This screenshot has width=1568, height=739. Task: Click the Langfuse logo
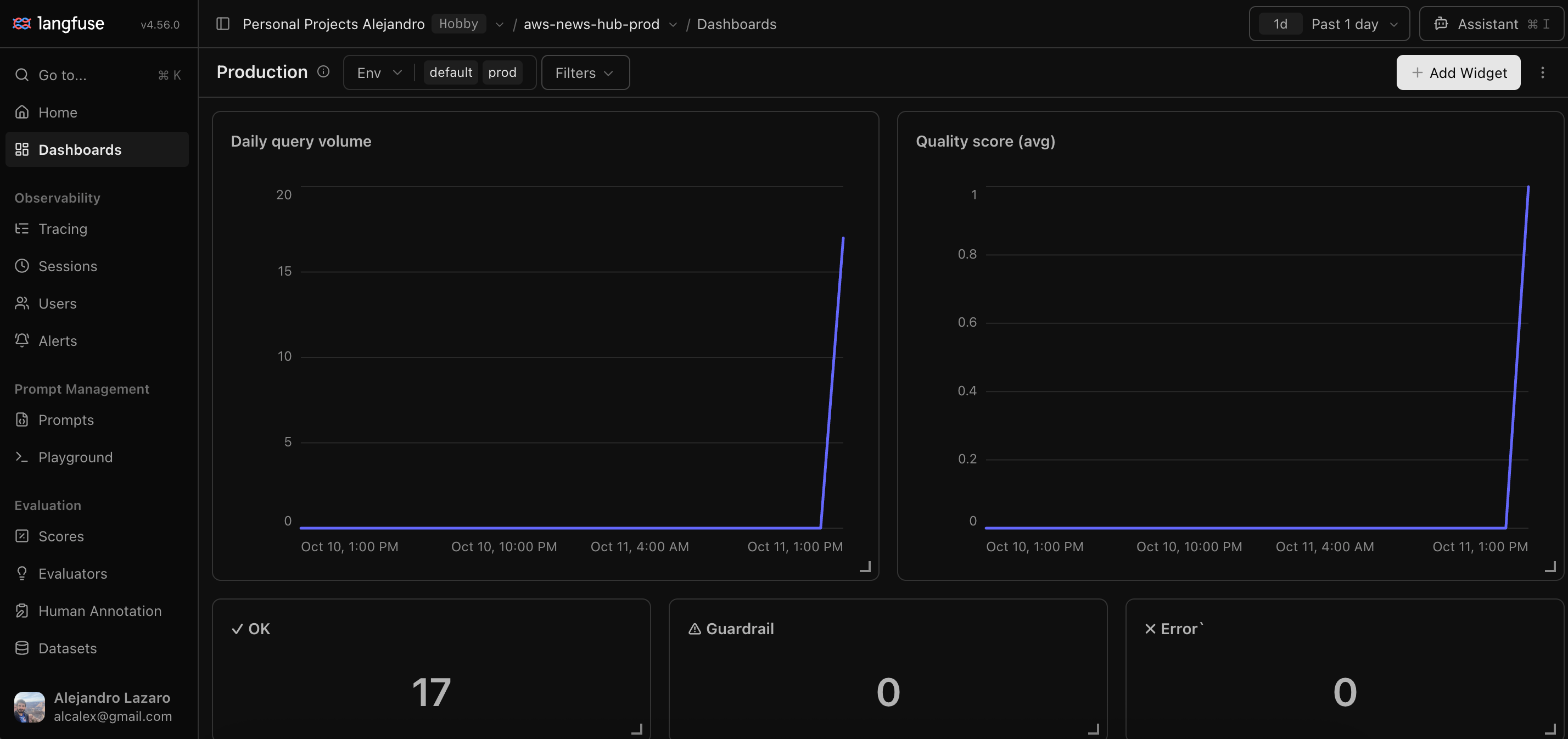point(58,24)
